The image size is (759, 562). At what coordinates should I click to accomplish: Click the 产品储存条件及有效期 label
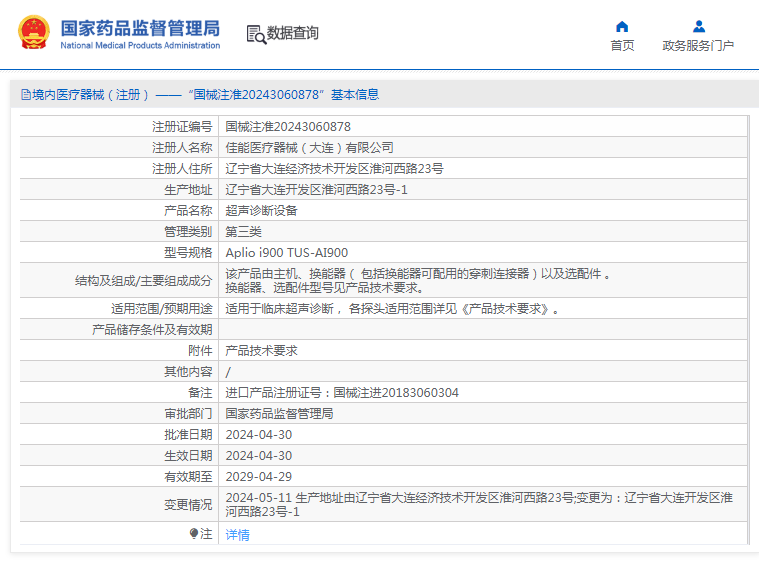point(152,330)
